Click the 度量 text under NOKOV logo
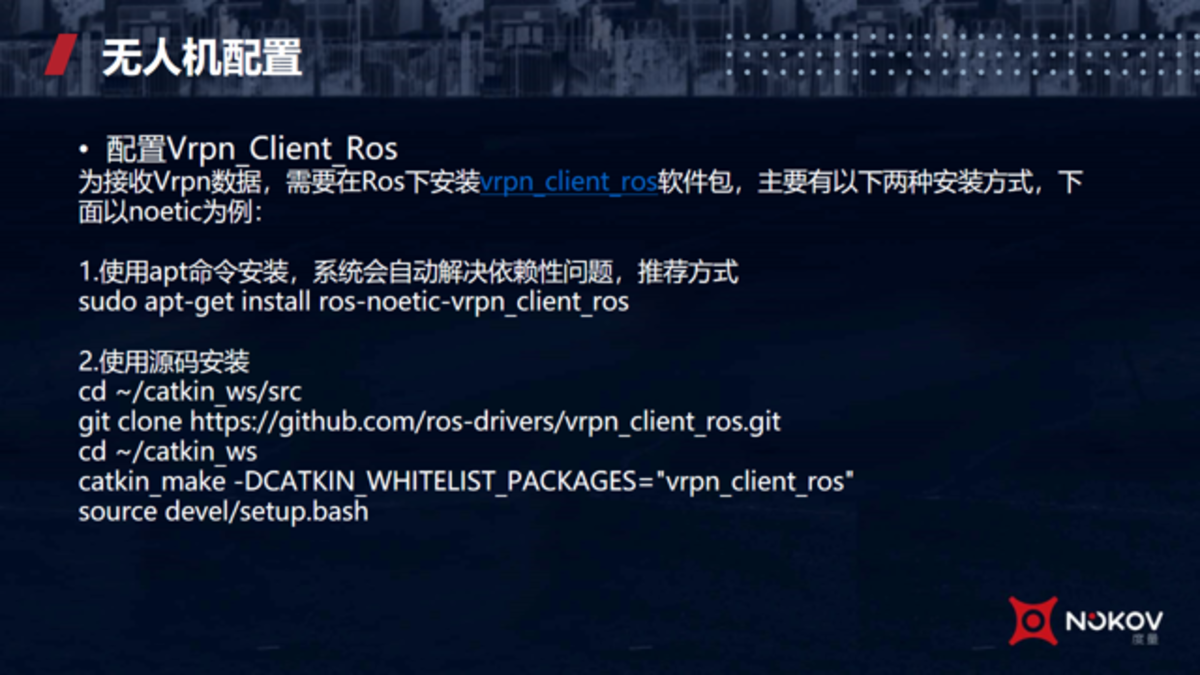This screenshot has height=675, width=1200. tap(1146, 639)
